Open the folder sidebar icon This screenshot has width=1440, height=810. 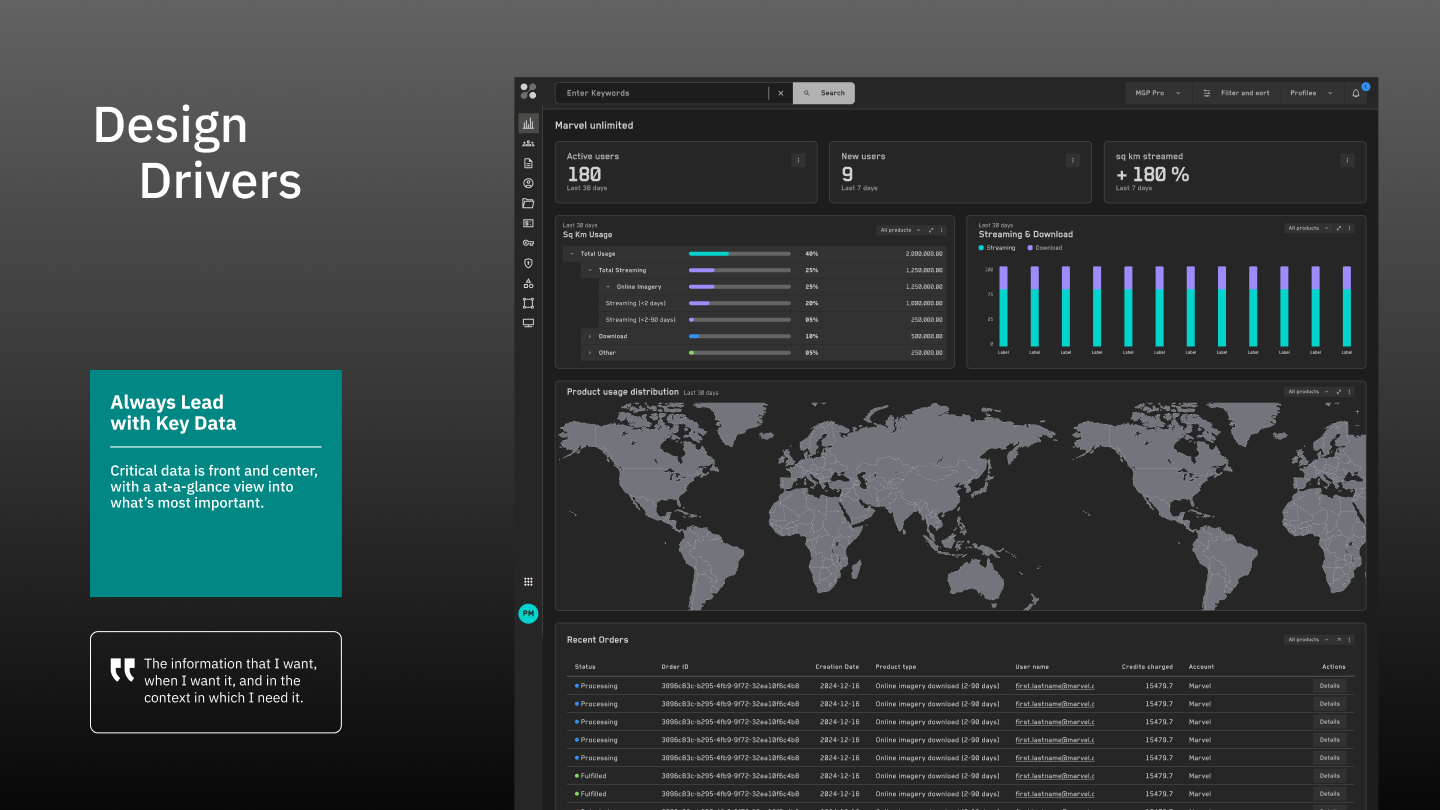[x=528, y=203]
